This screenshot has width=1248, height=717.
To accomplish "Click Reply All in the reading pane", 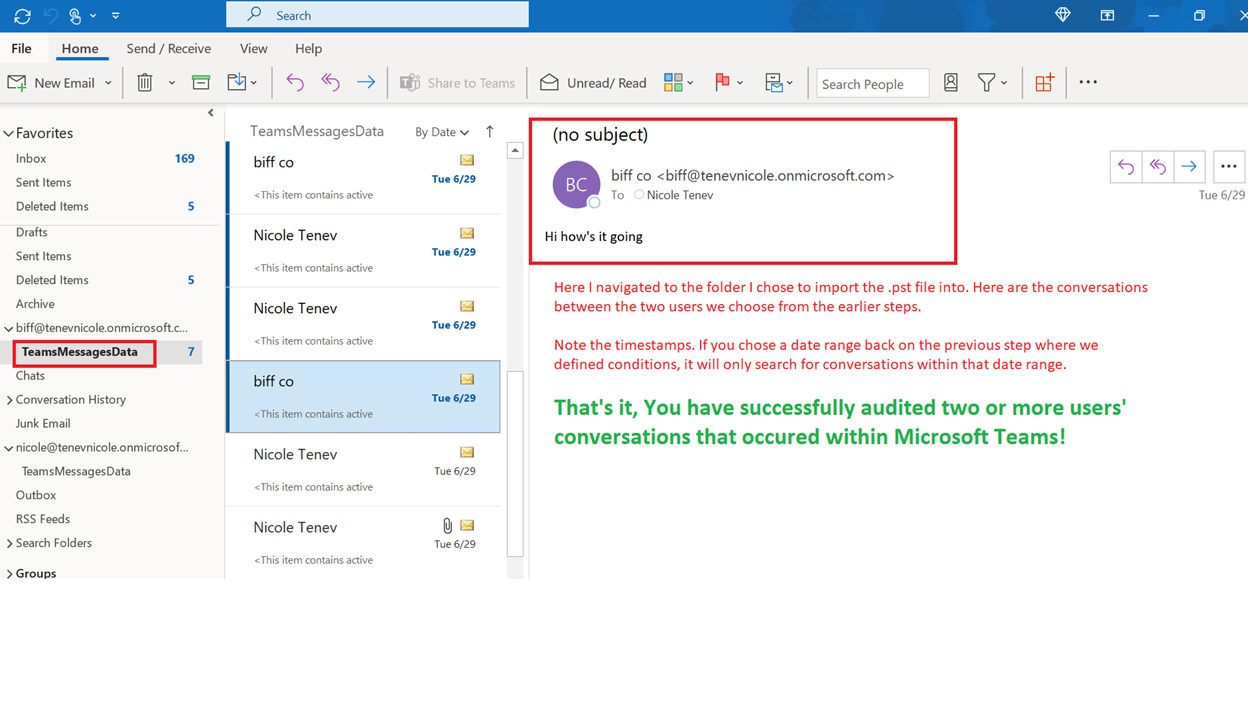I will 1157,167.
